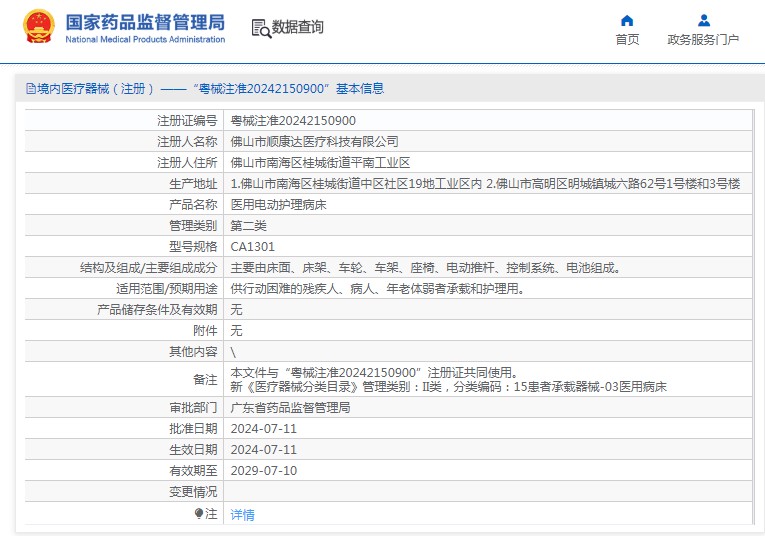
Task: Open the 首页 navigation item
Action: coord(627,39)
